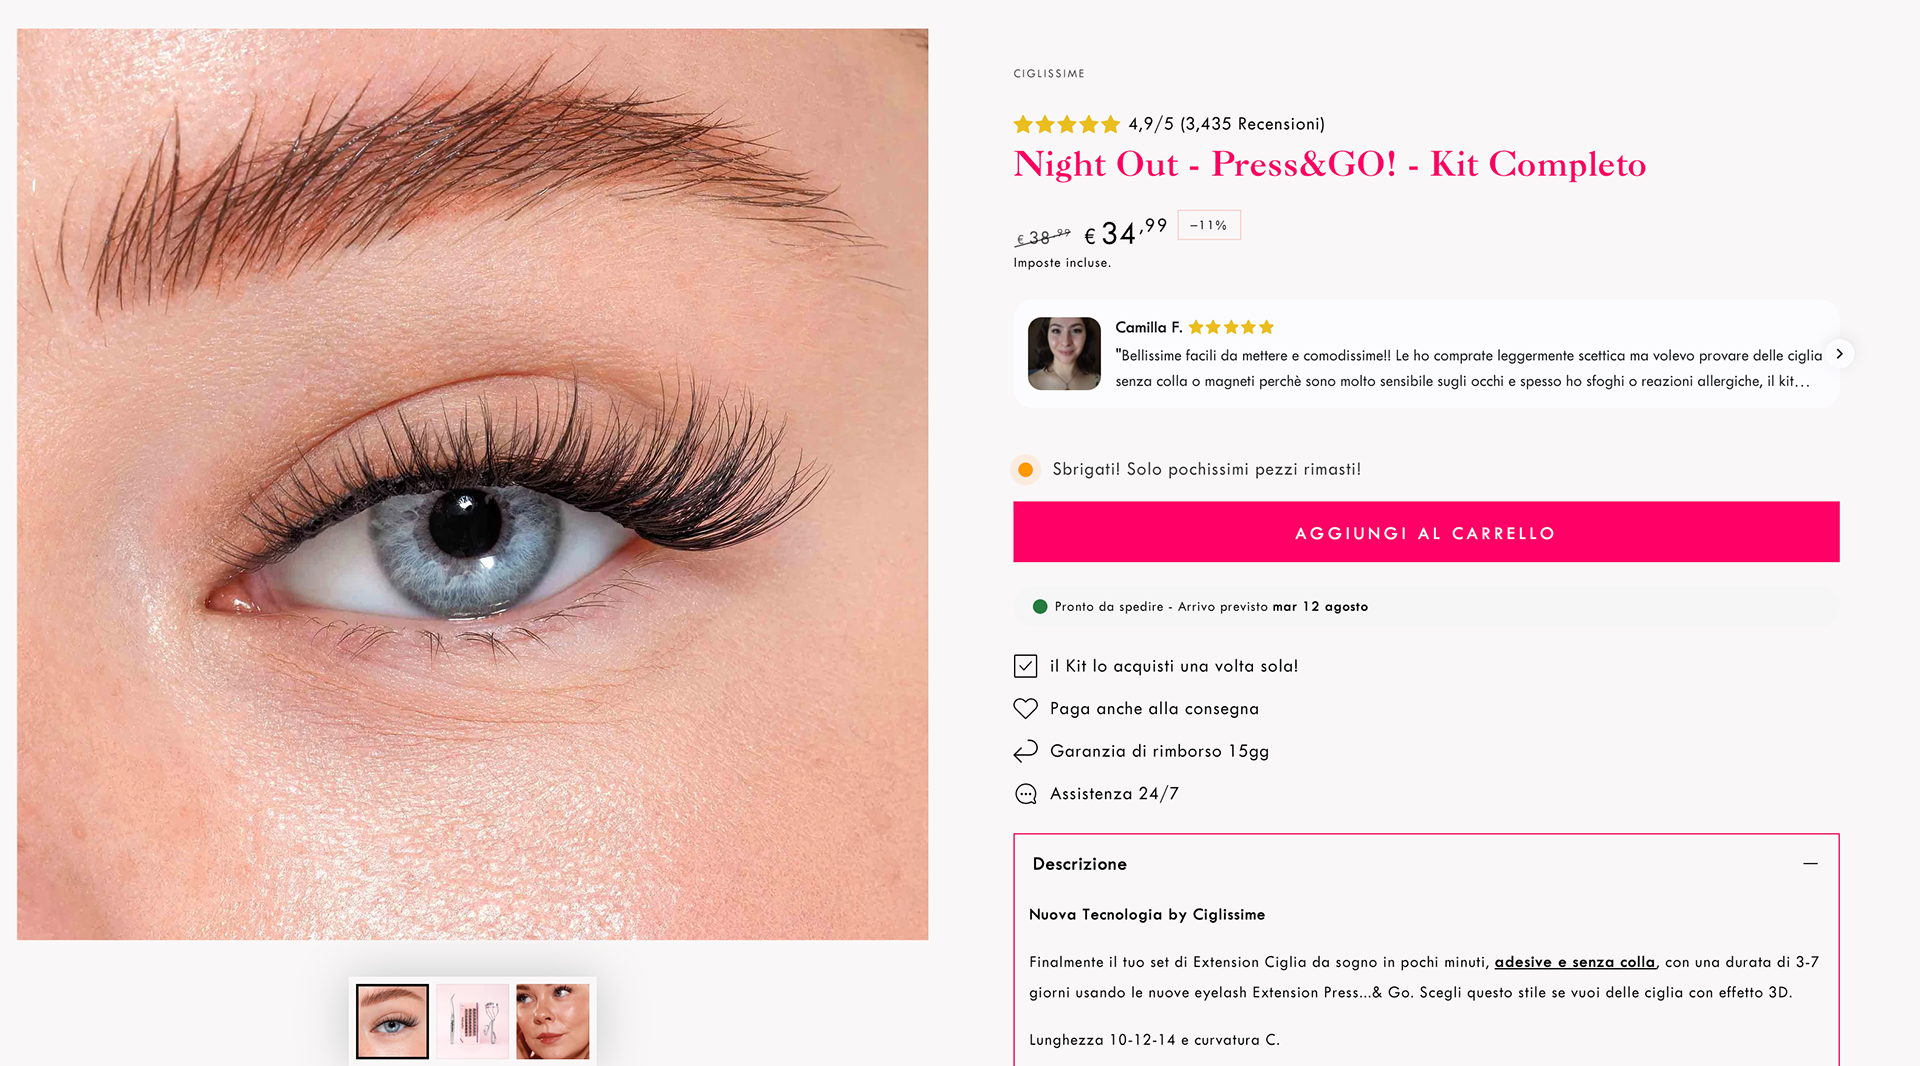This screenshot has width=1920, height=1066.
Task: Click the orange low-stock indicator dot
Action: 1025,470
